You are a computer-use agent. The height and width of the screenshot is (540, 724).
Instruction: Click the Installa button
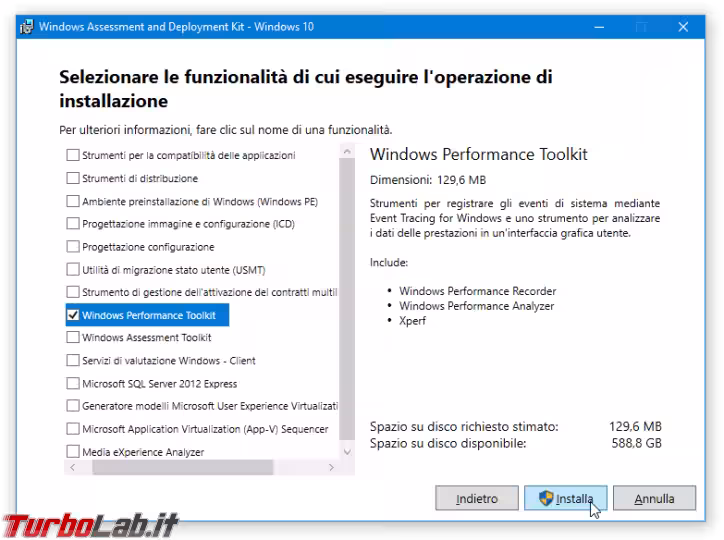(x=566, y=498)
